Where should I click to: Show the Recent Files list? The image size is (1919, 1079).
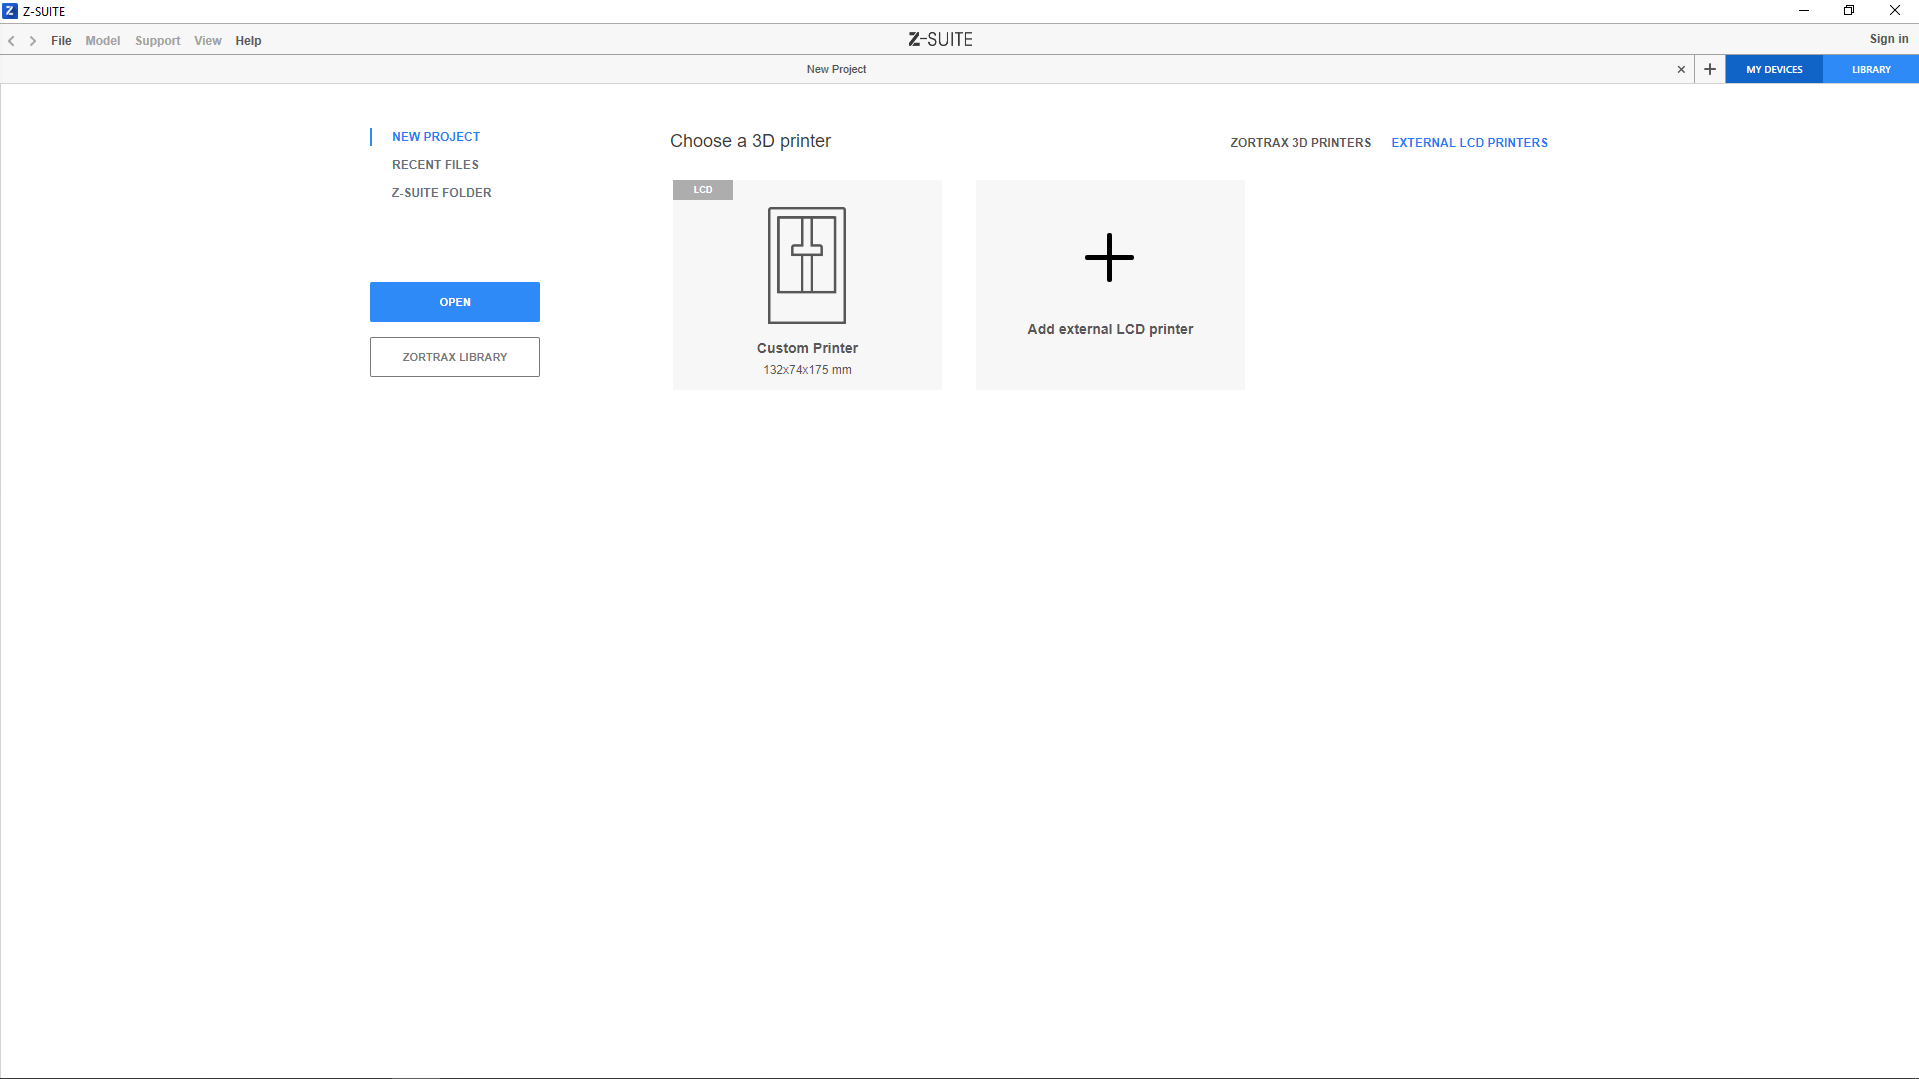pyautogui.click(x=435, y=165)
